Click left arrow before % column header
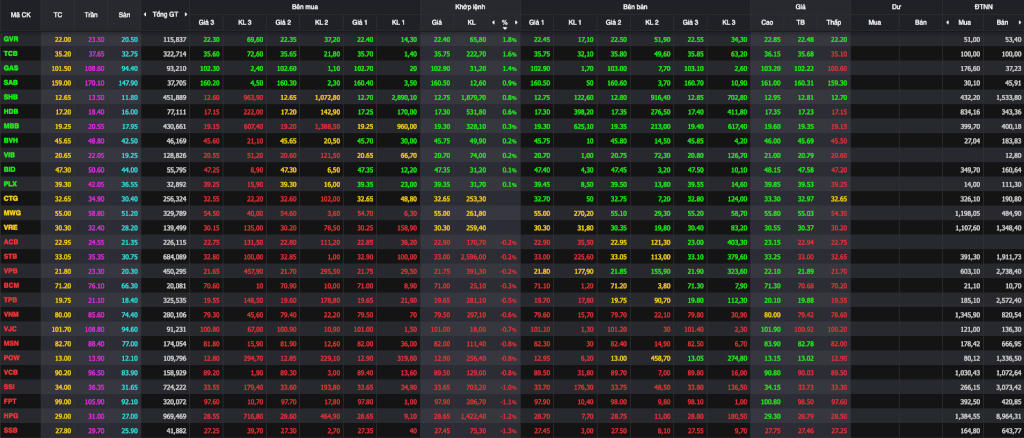Viewport: 1024px width, 438px height. [493, 22]
